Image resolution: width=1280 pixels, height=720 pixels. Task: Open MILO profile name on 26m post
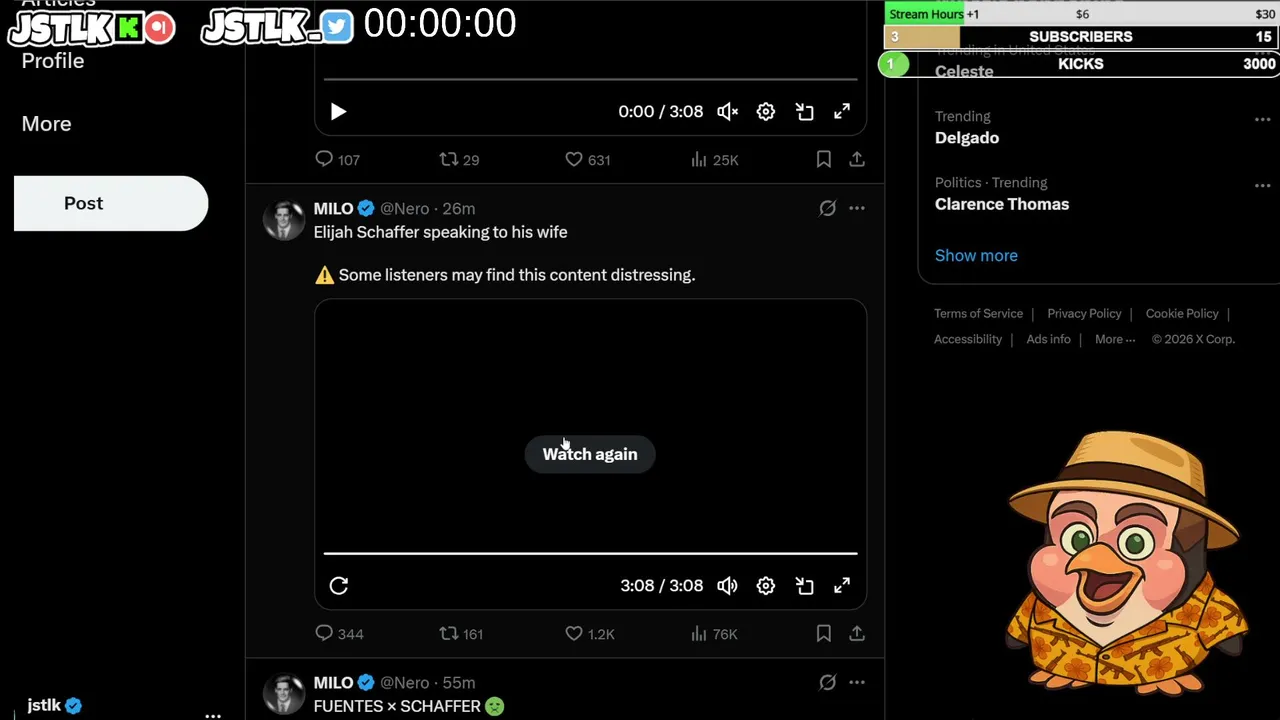[333, 208]
